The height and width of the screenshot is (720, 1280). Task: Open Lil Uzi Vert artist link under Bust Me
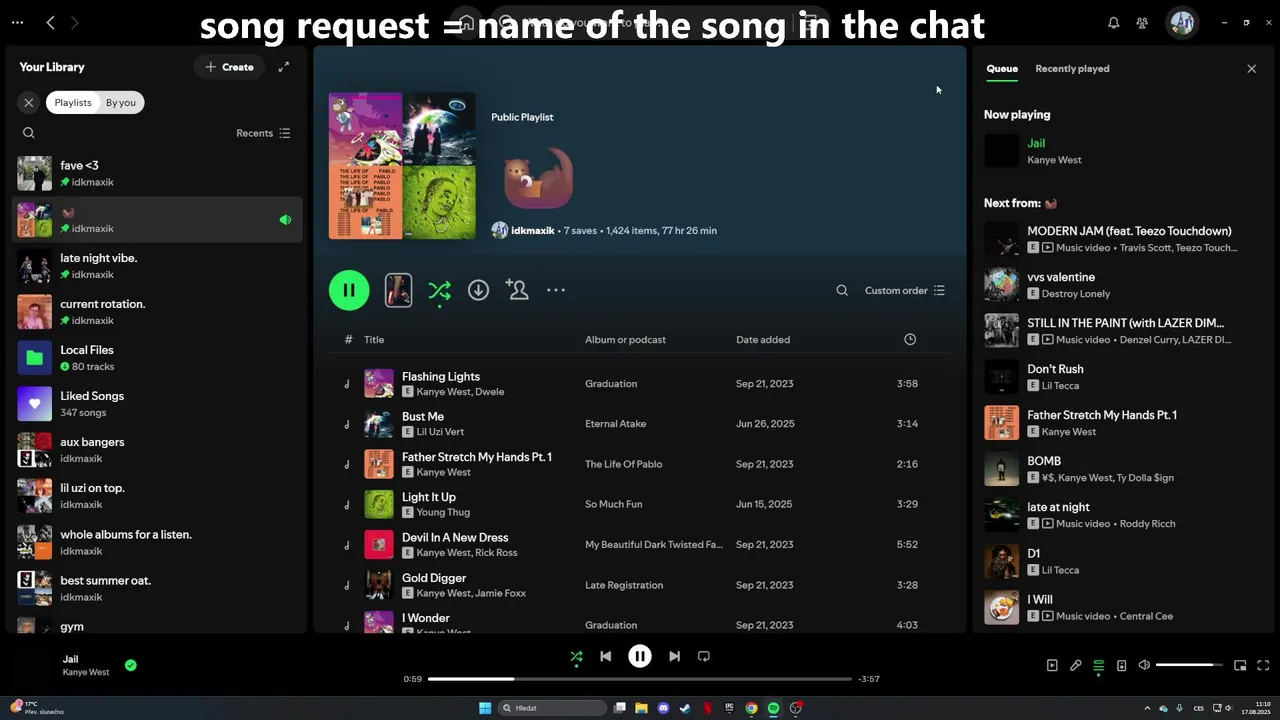click(440, 432)
